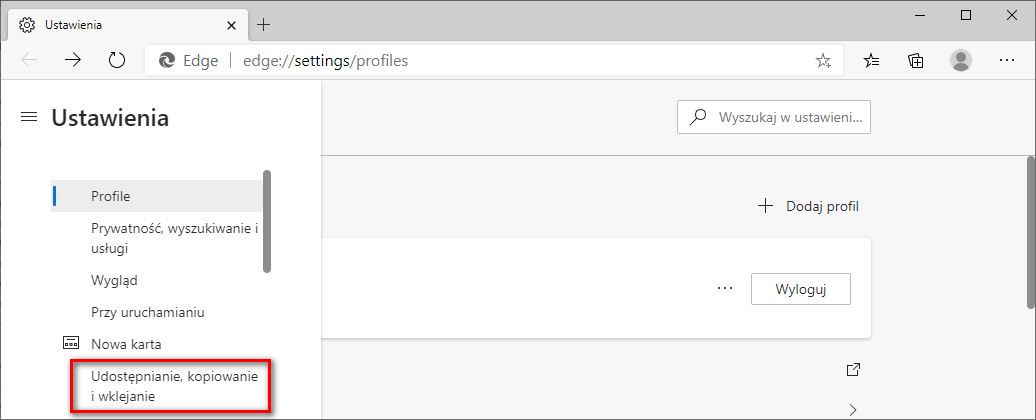This screenshot has height=420, width=1036.
Task: Select Profile in settings sidebar
Action: pos(110,196)
